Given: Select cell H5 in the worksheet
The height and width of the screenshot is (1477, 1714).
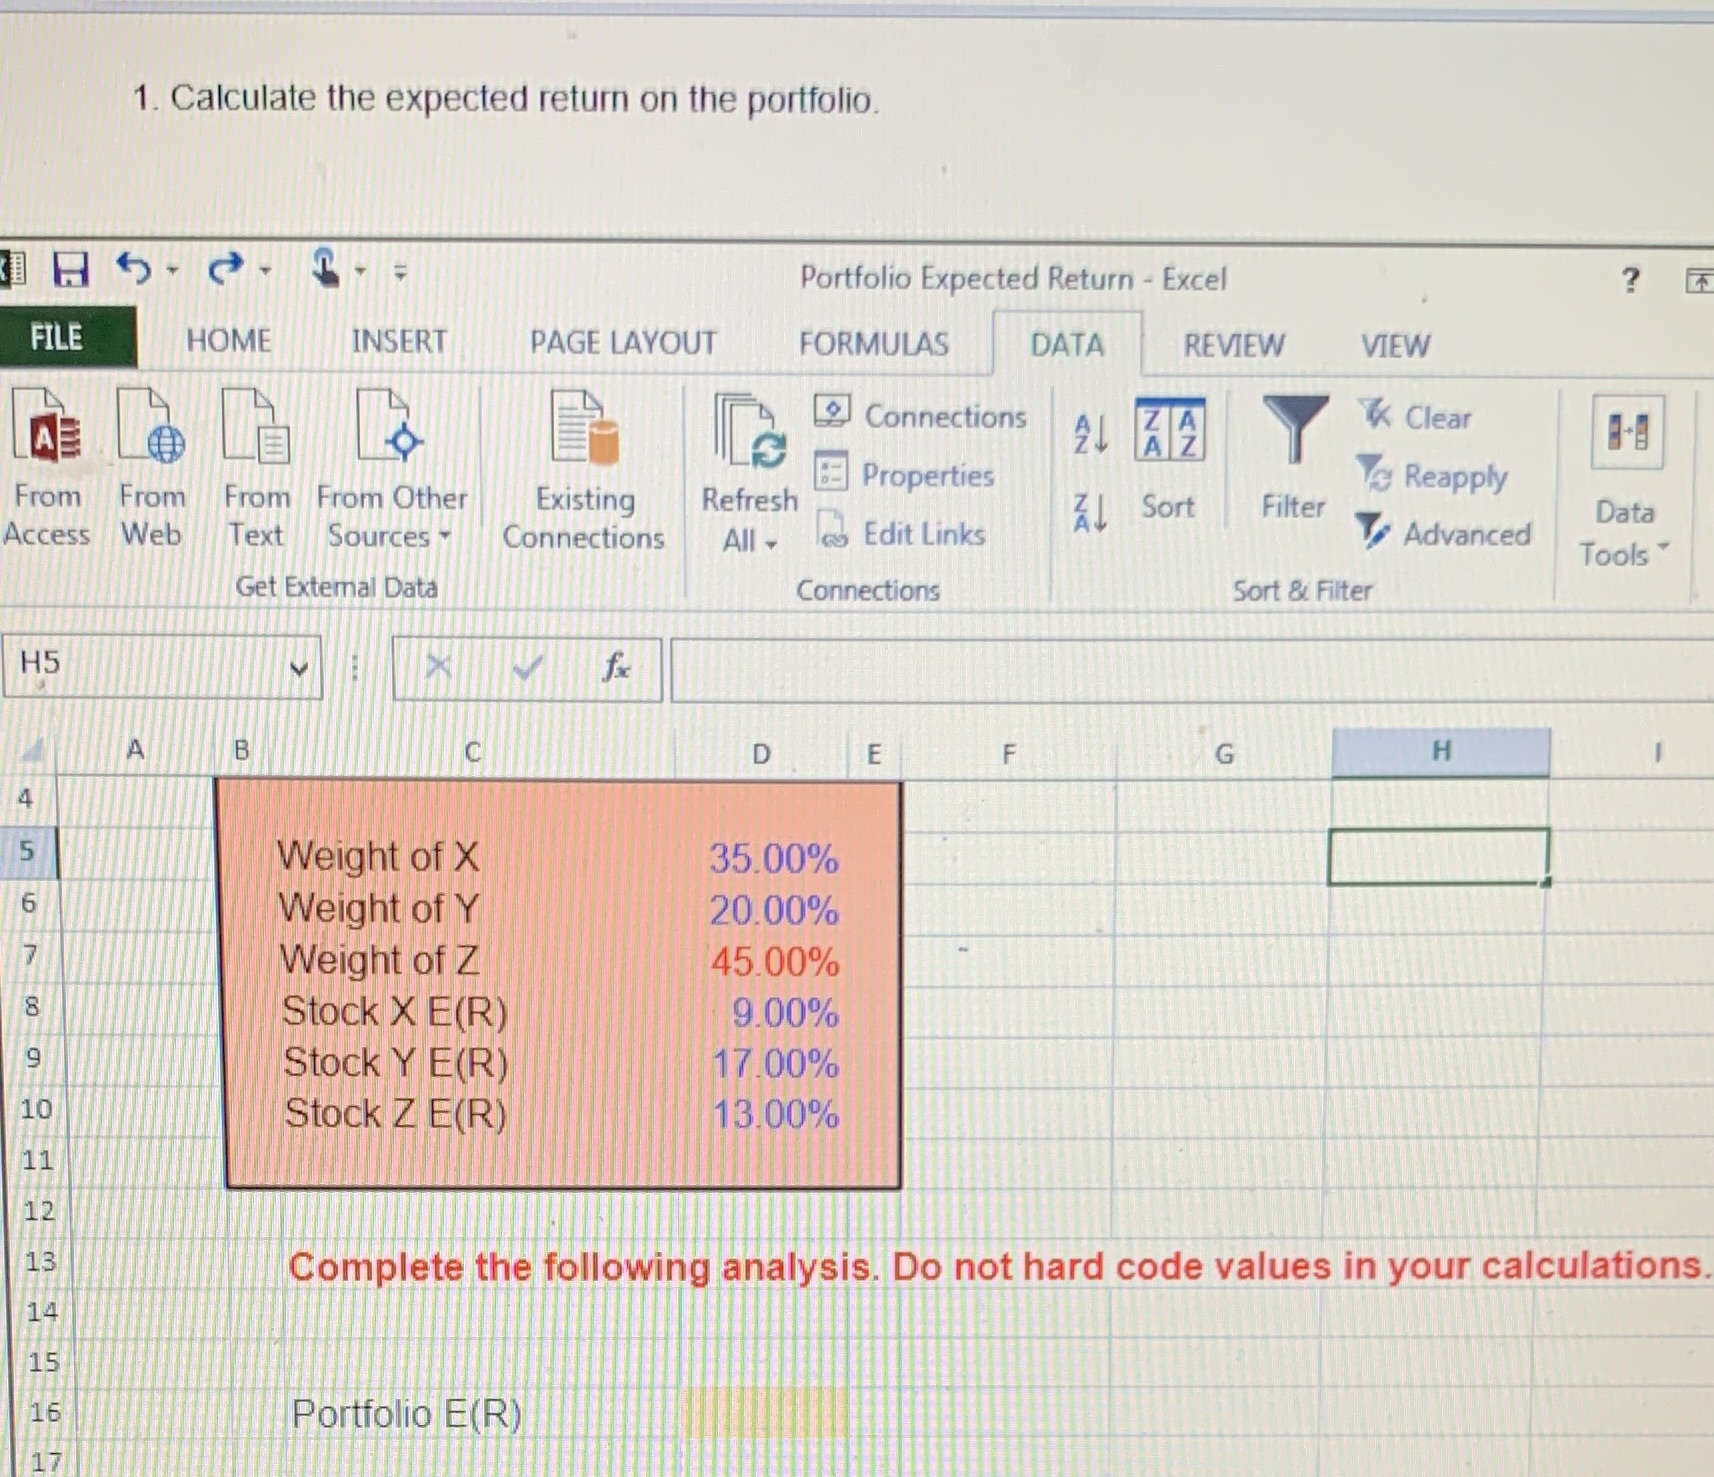Looking at the screenshot, I should point(1437,855).
